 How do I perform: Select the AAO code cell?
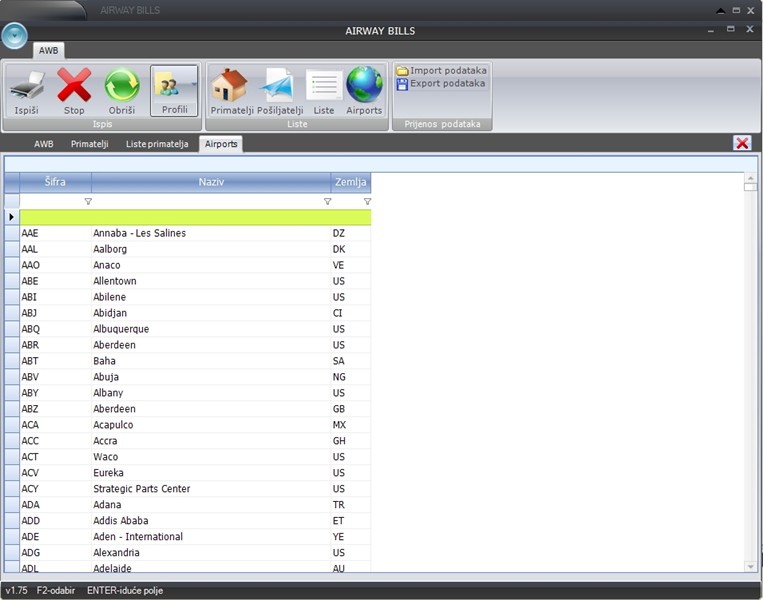(x=55, y=265)
